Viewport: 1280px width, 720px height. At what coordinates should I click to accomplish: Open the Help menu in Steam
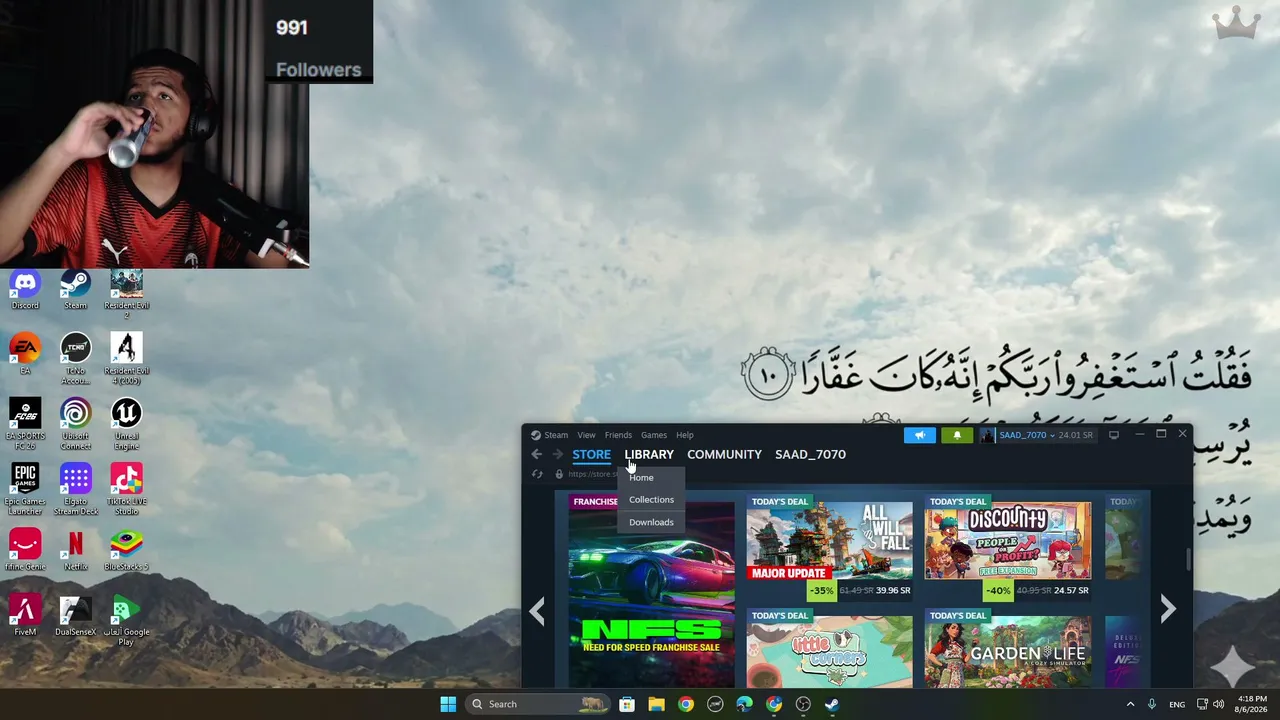(685, 435)
